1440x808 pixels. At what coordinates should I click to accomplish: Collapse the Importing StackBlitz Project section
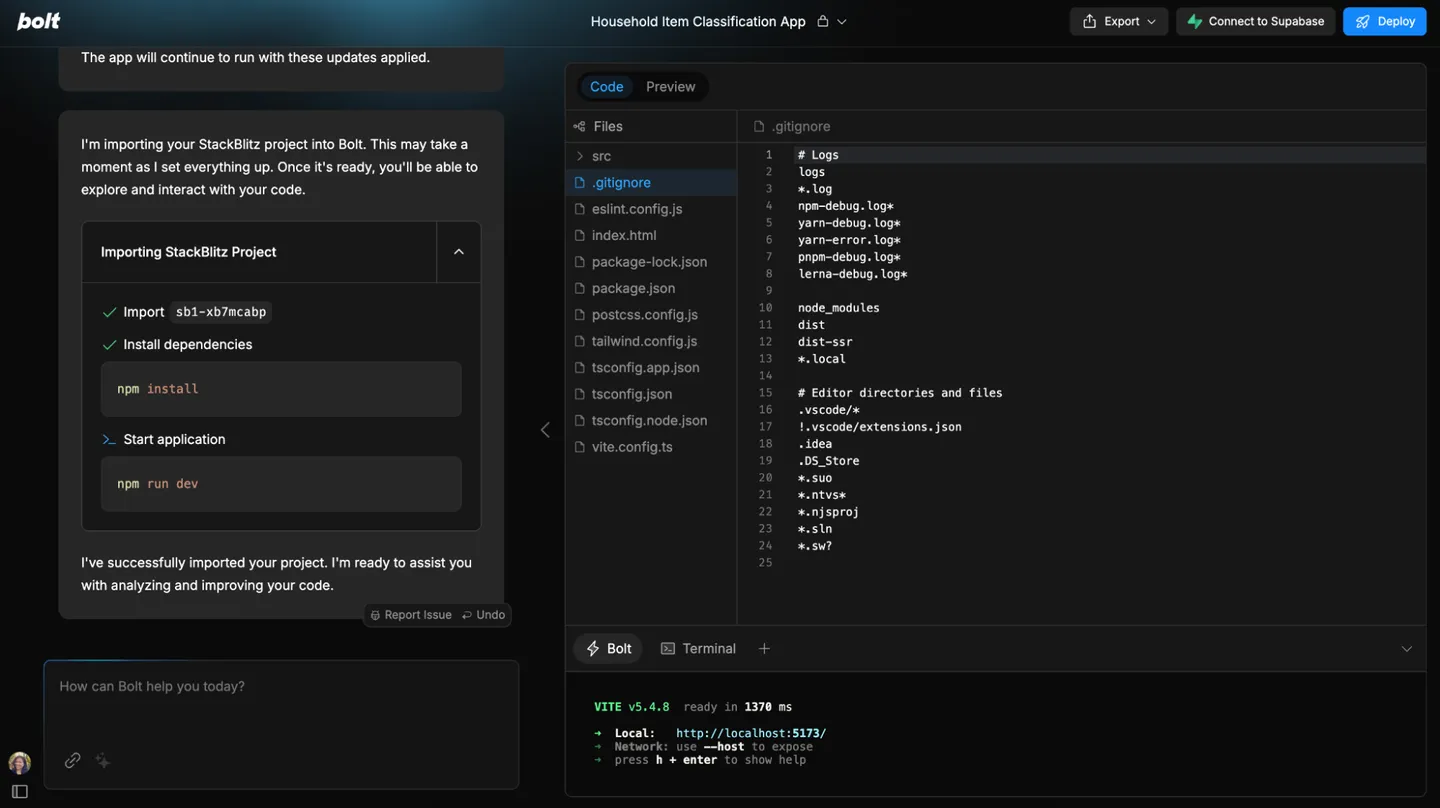pyautogui.click(x=459, y=252)
